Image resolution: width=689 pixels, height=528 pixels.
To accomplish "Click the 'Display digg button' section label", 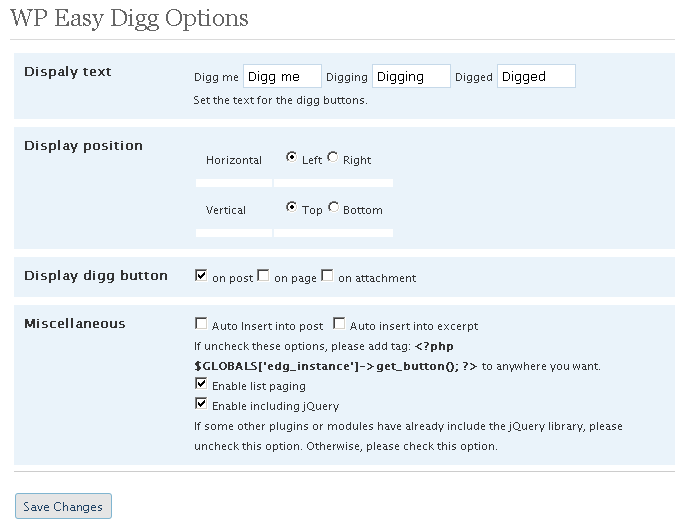I will (x=96, y=275).
